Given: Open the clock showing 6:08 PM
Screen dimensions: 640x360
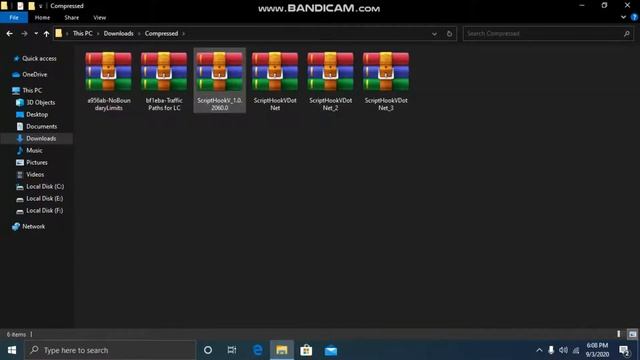Looking at the screenshot, I should coord(597,350).
